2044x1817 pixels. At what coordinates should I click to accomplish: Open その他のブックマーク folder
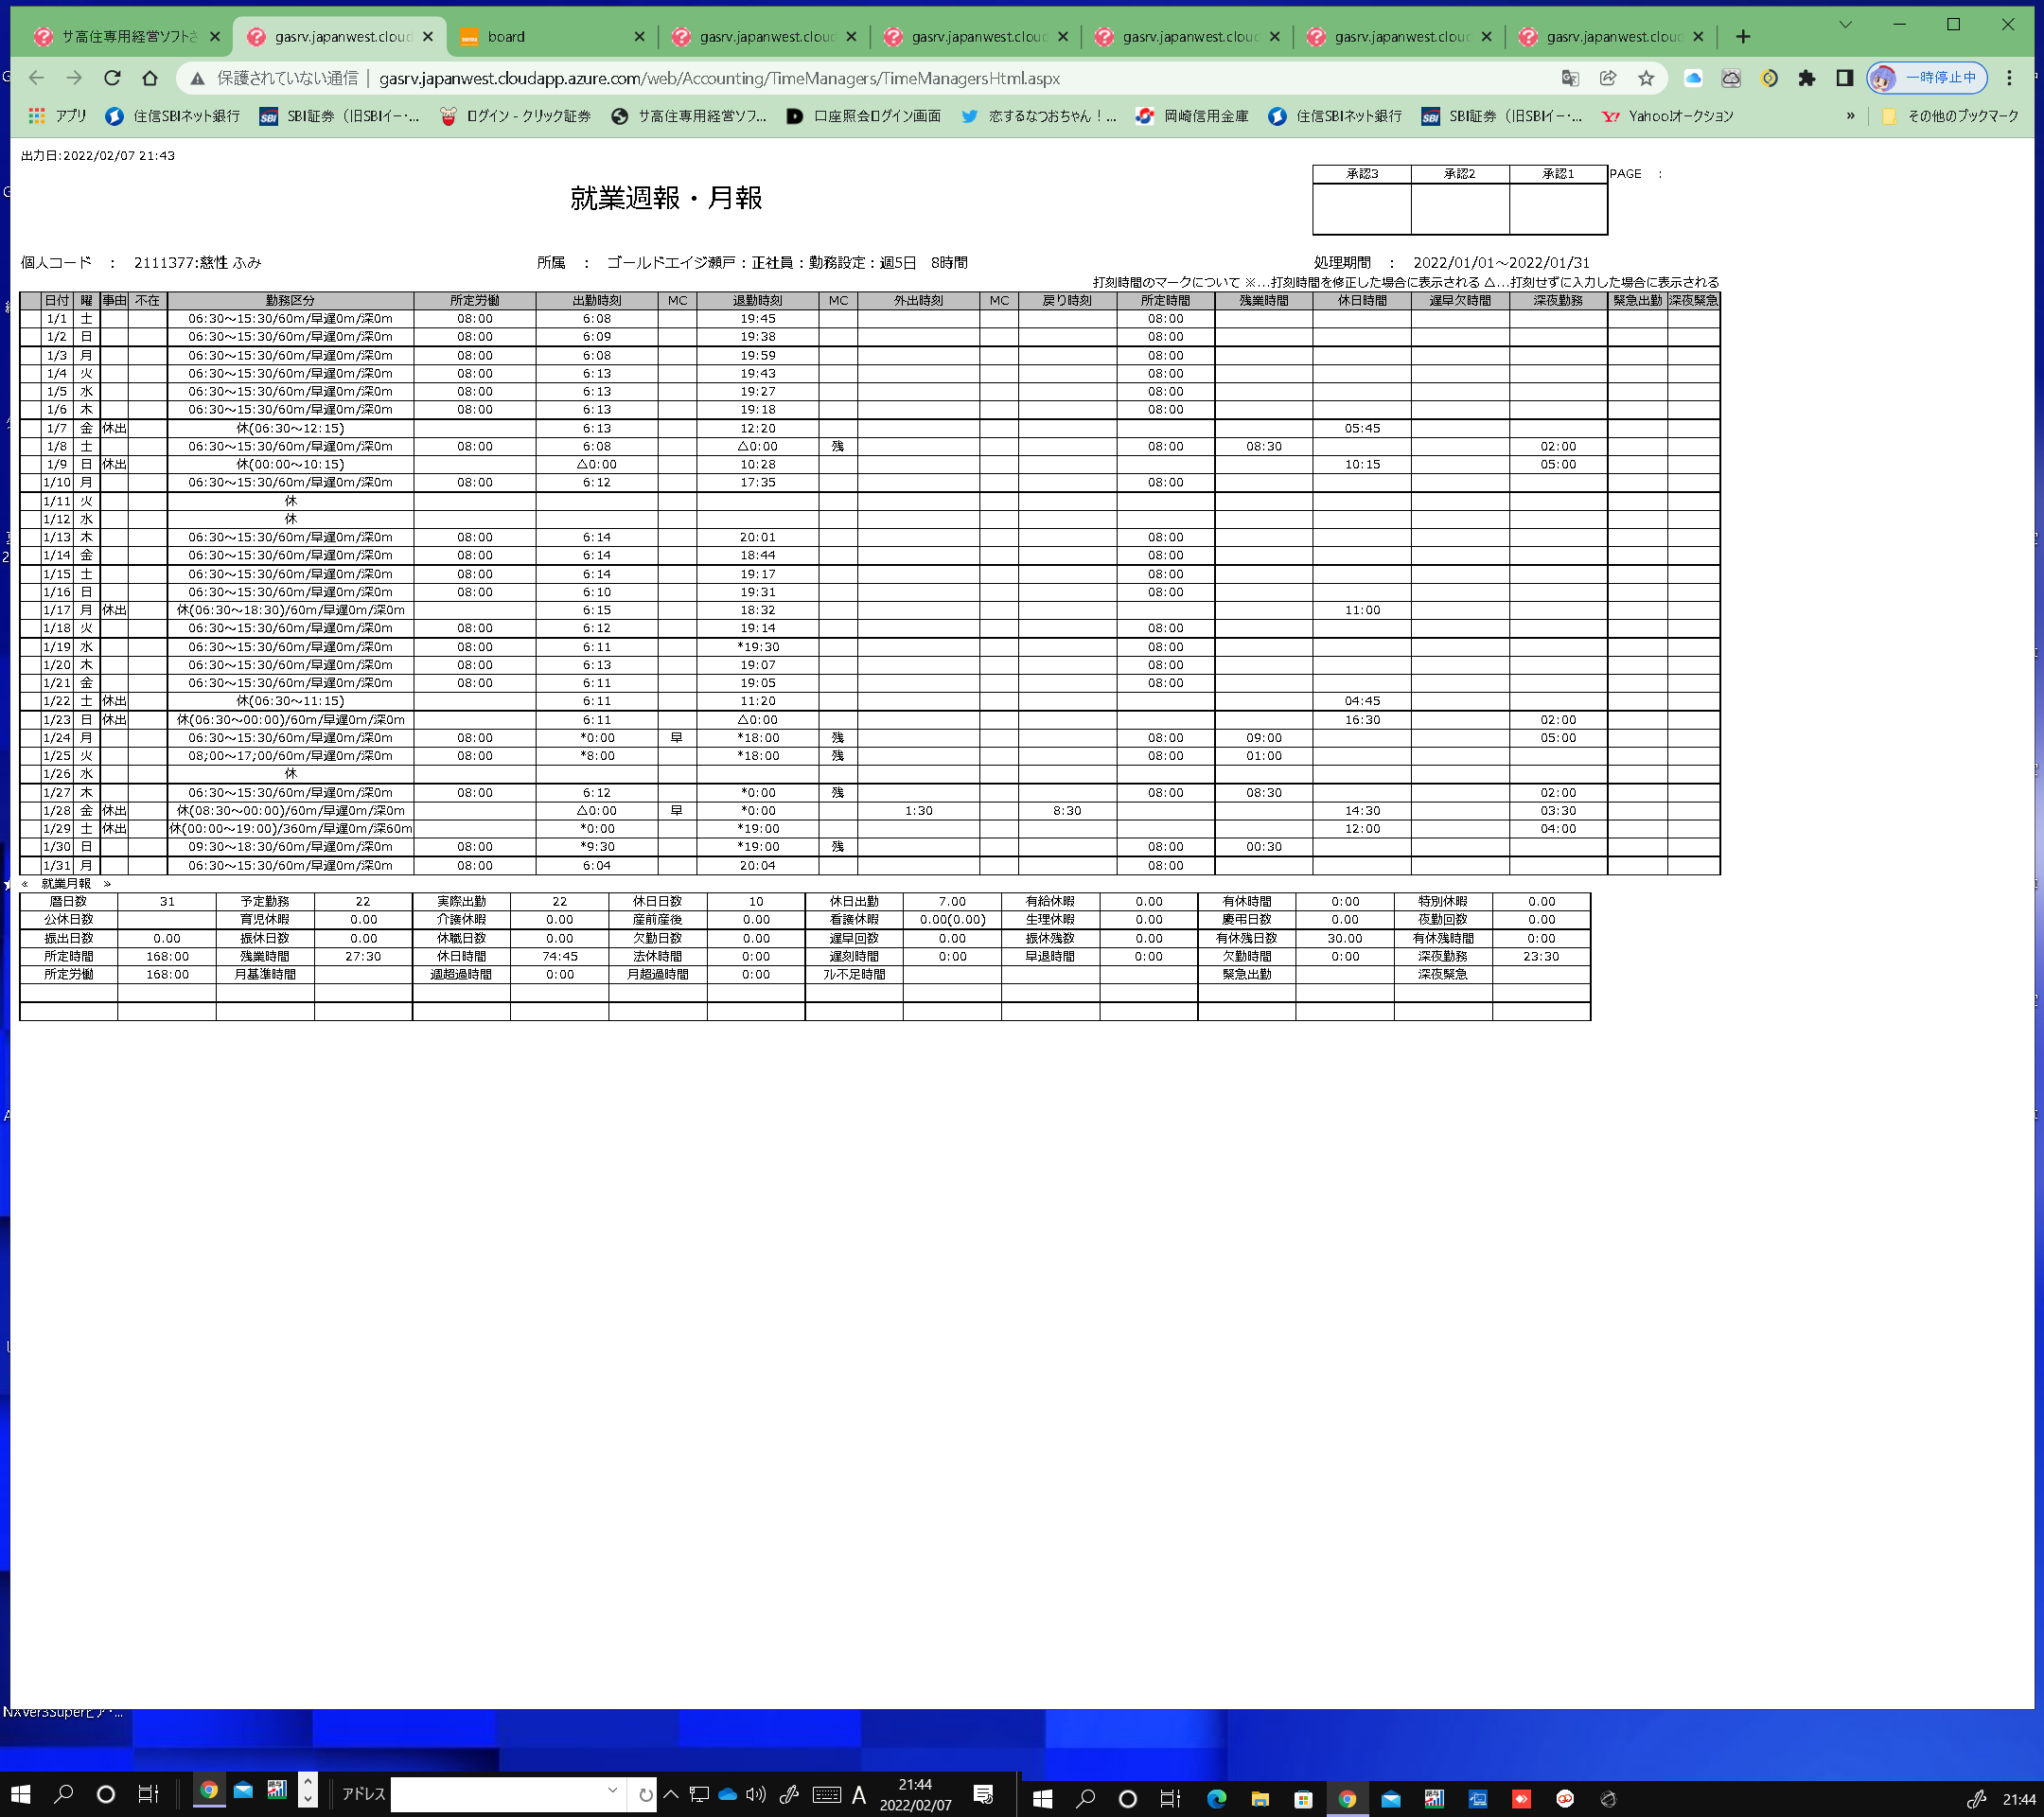[1950, 116]
